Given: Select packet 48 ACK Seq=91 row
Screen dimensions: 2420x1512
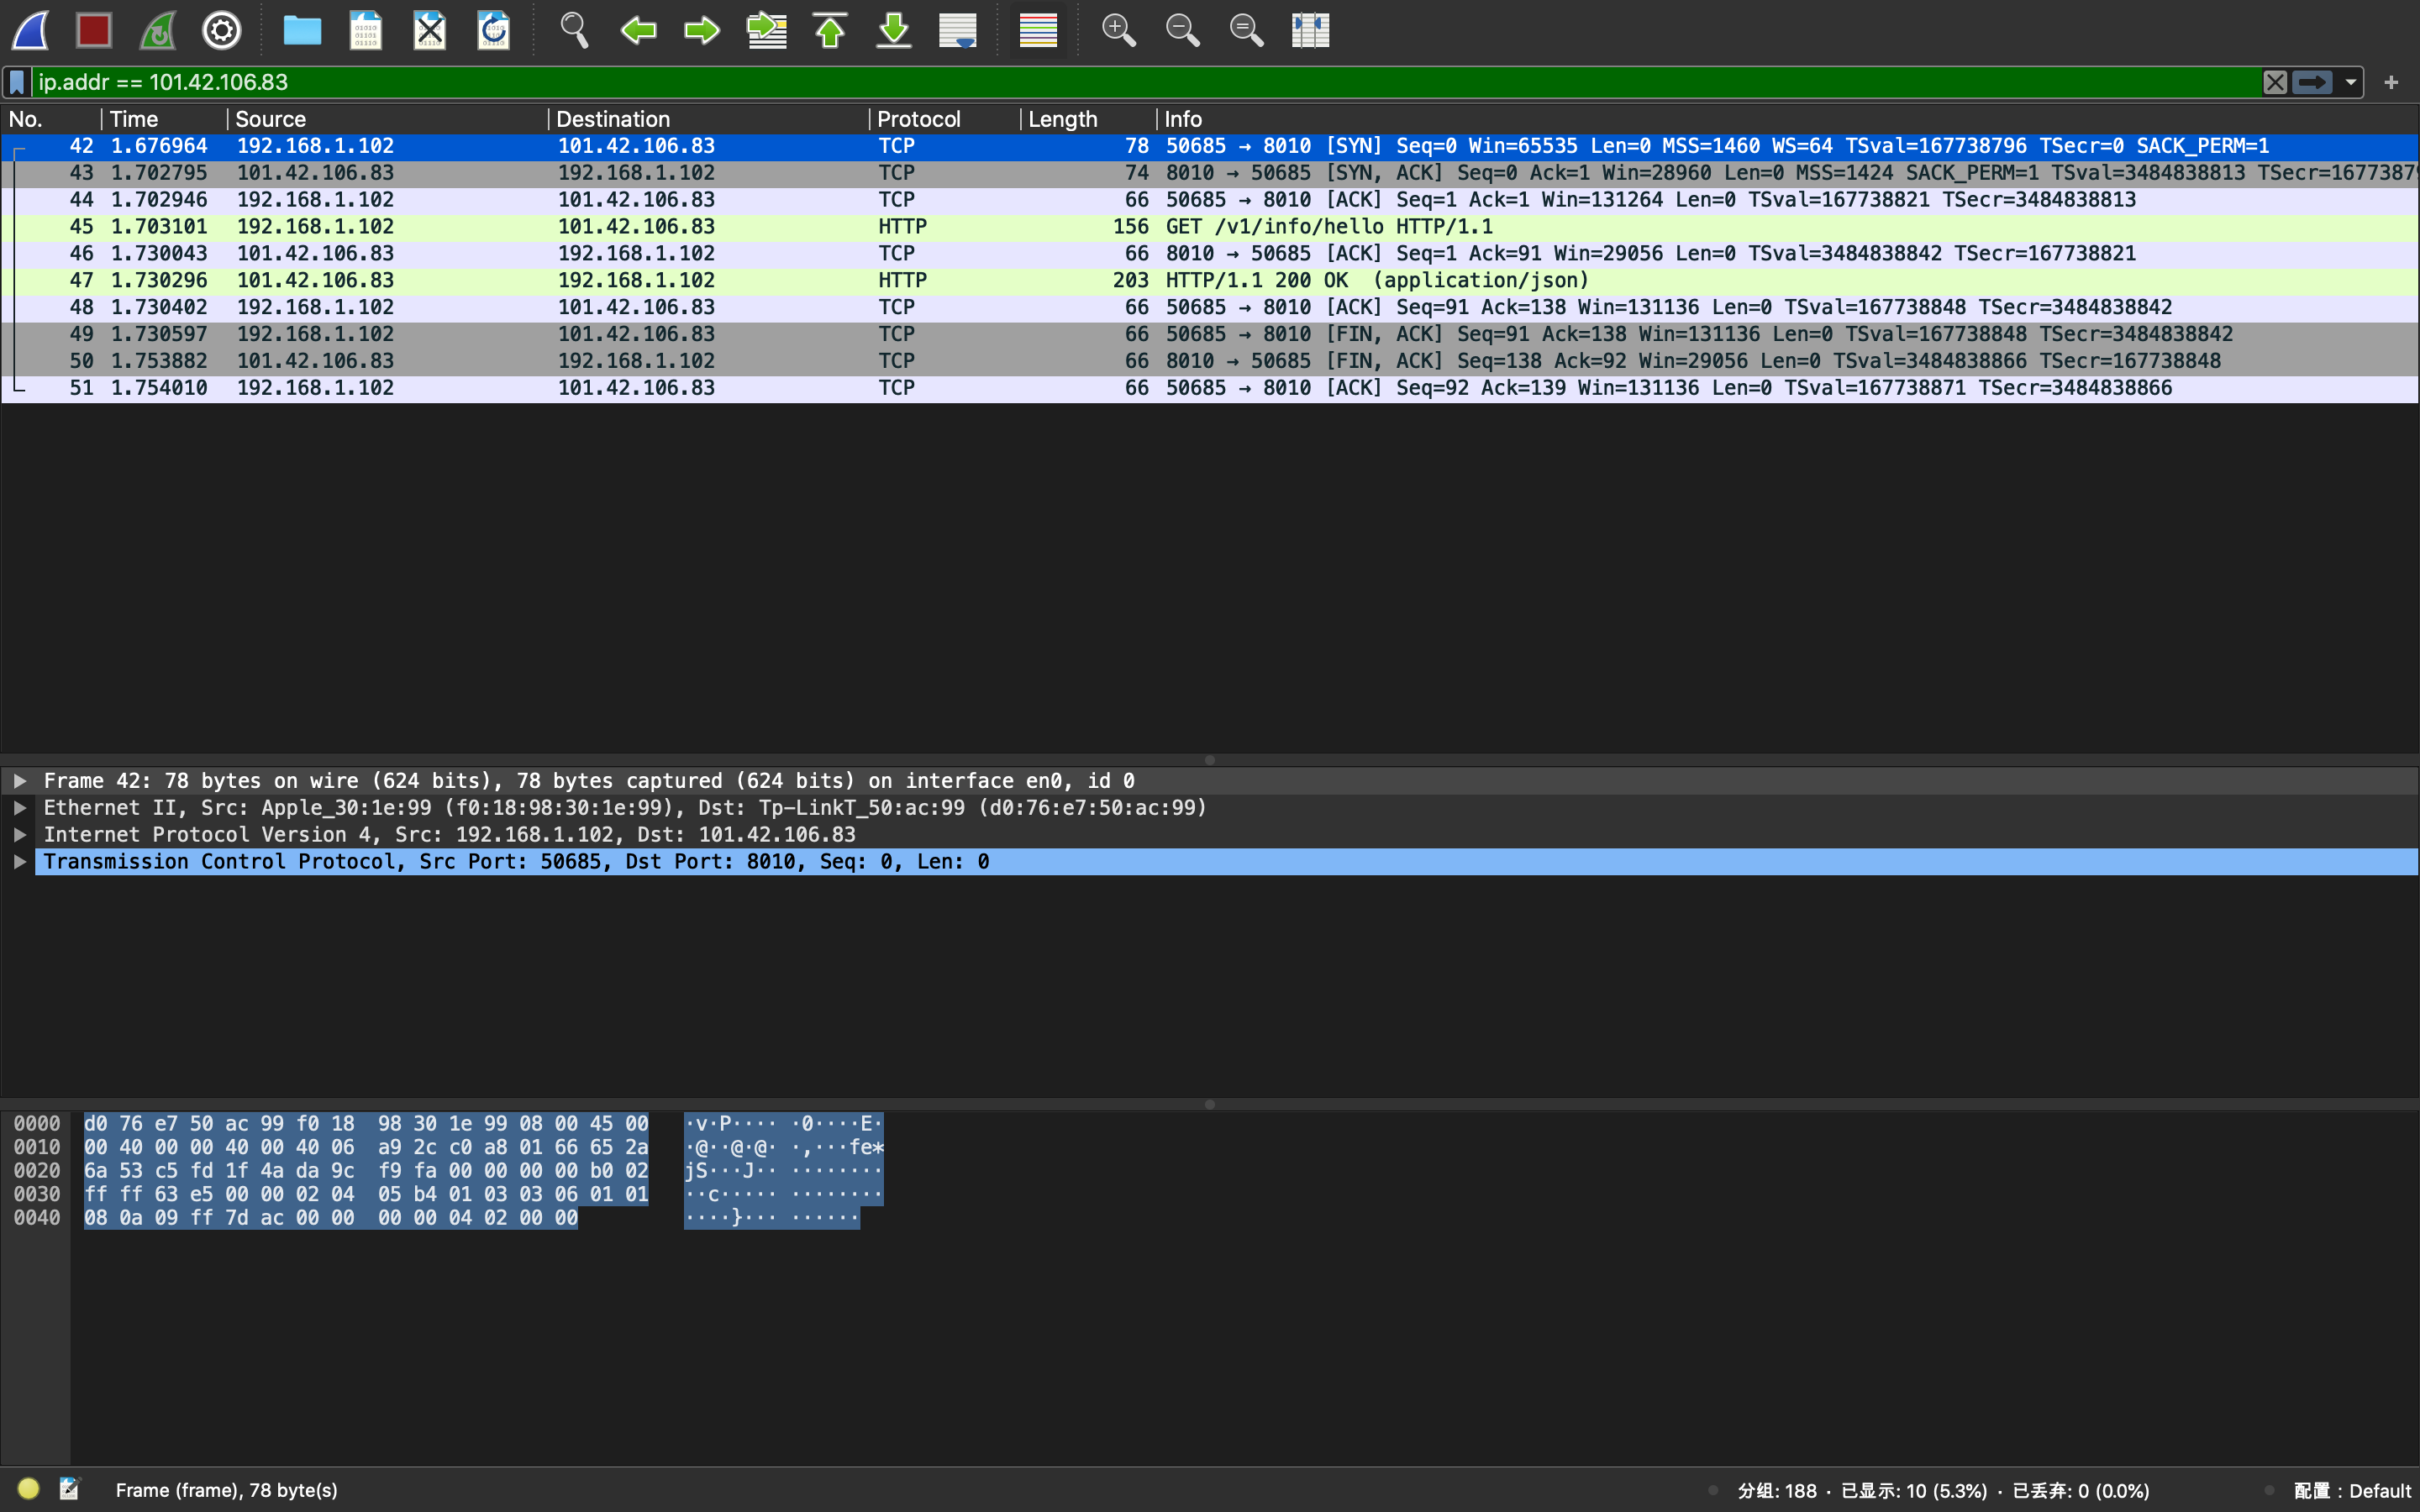Looking at the screenshot, I should point(1210,308).
